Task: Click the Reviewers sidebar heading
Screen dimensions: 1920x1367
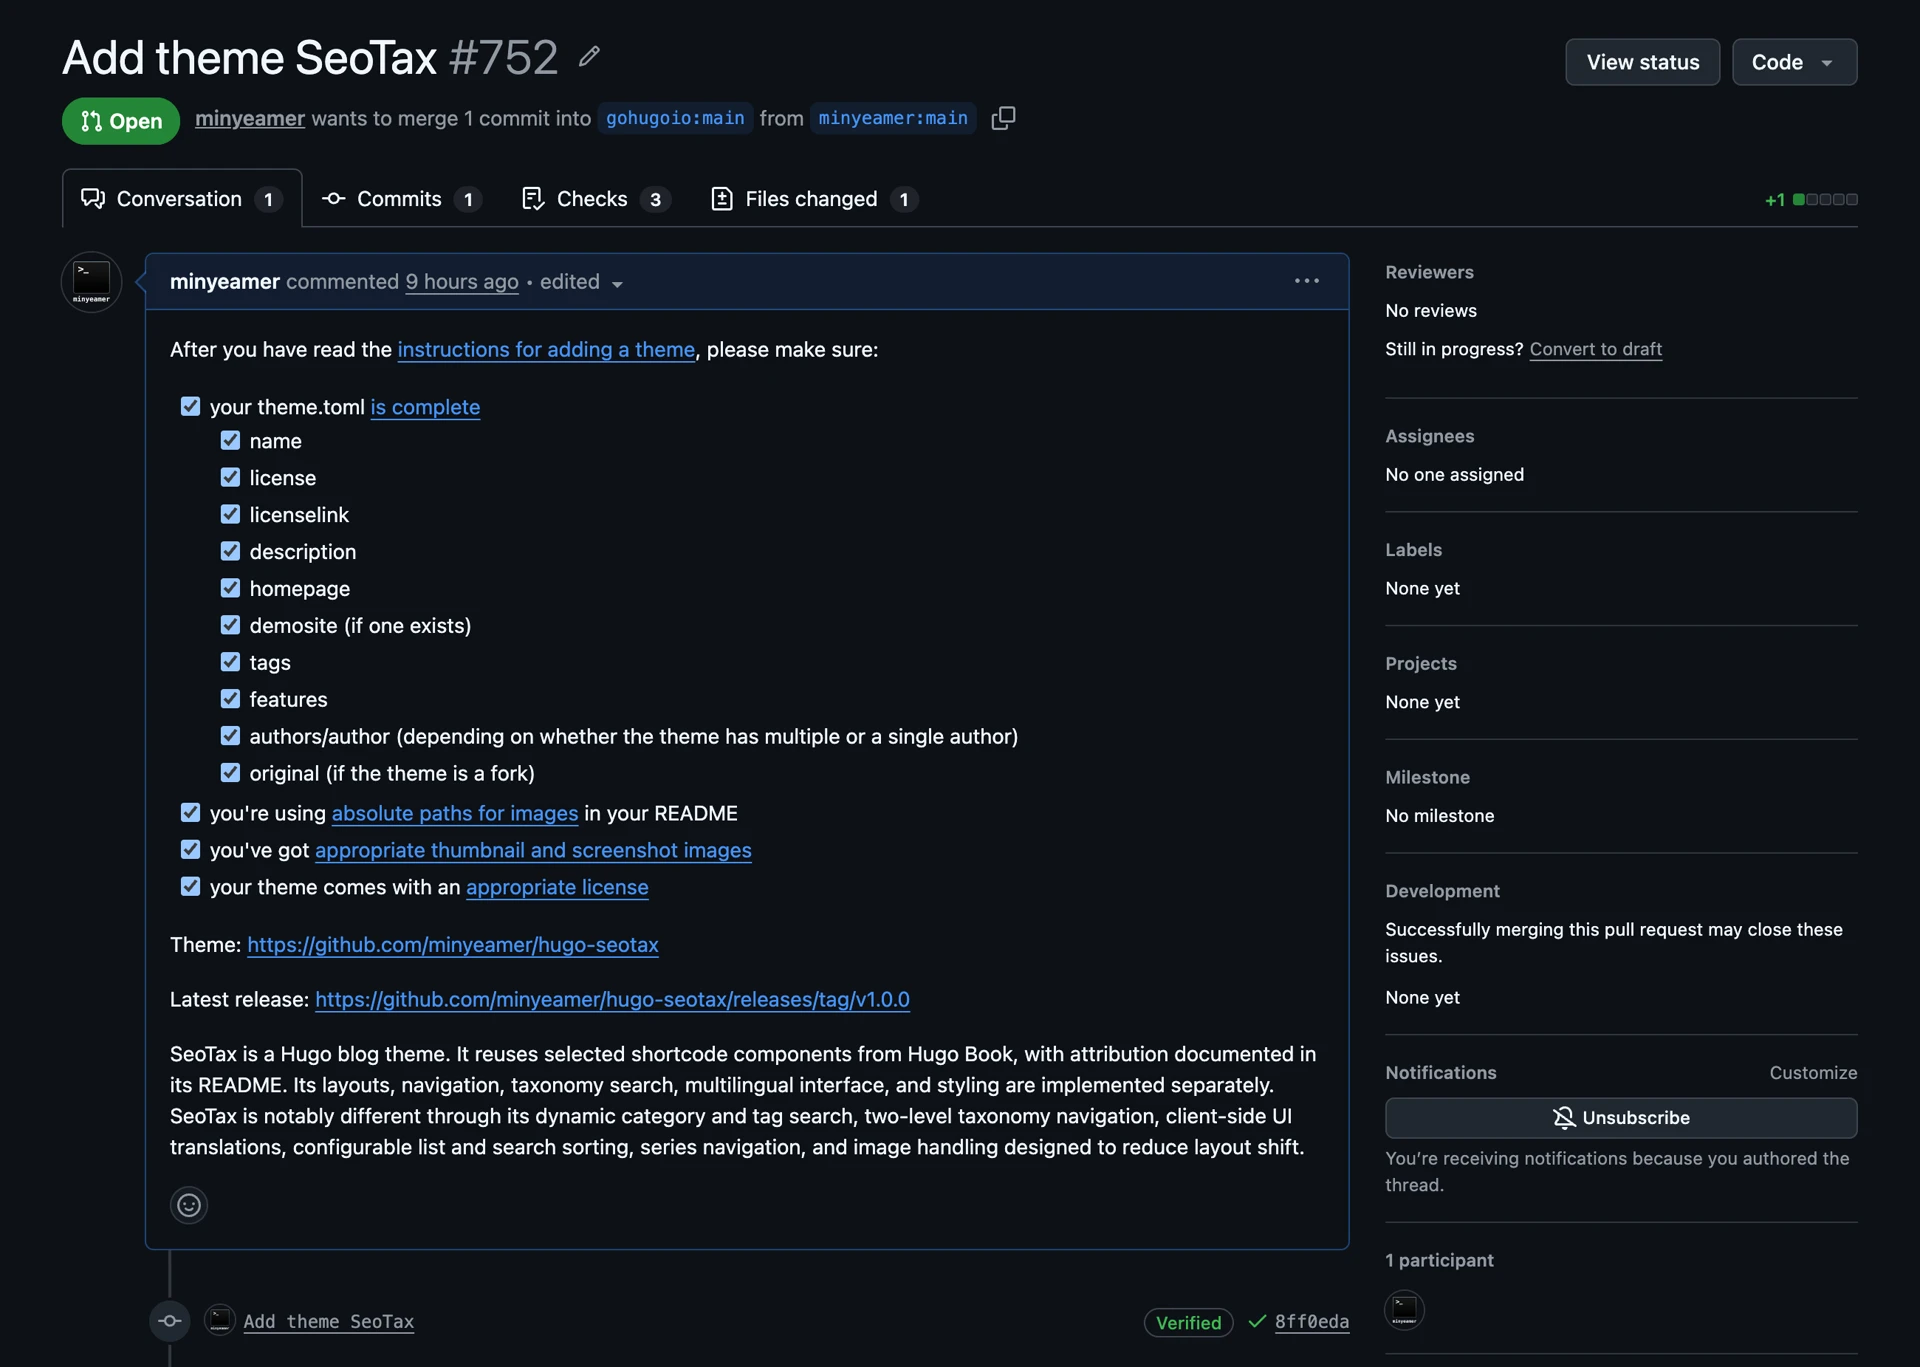Action: 1429,272
